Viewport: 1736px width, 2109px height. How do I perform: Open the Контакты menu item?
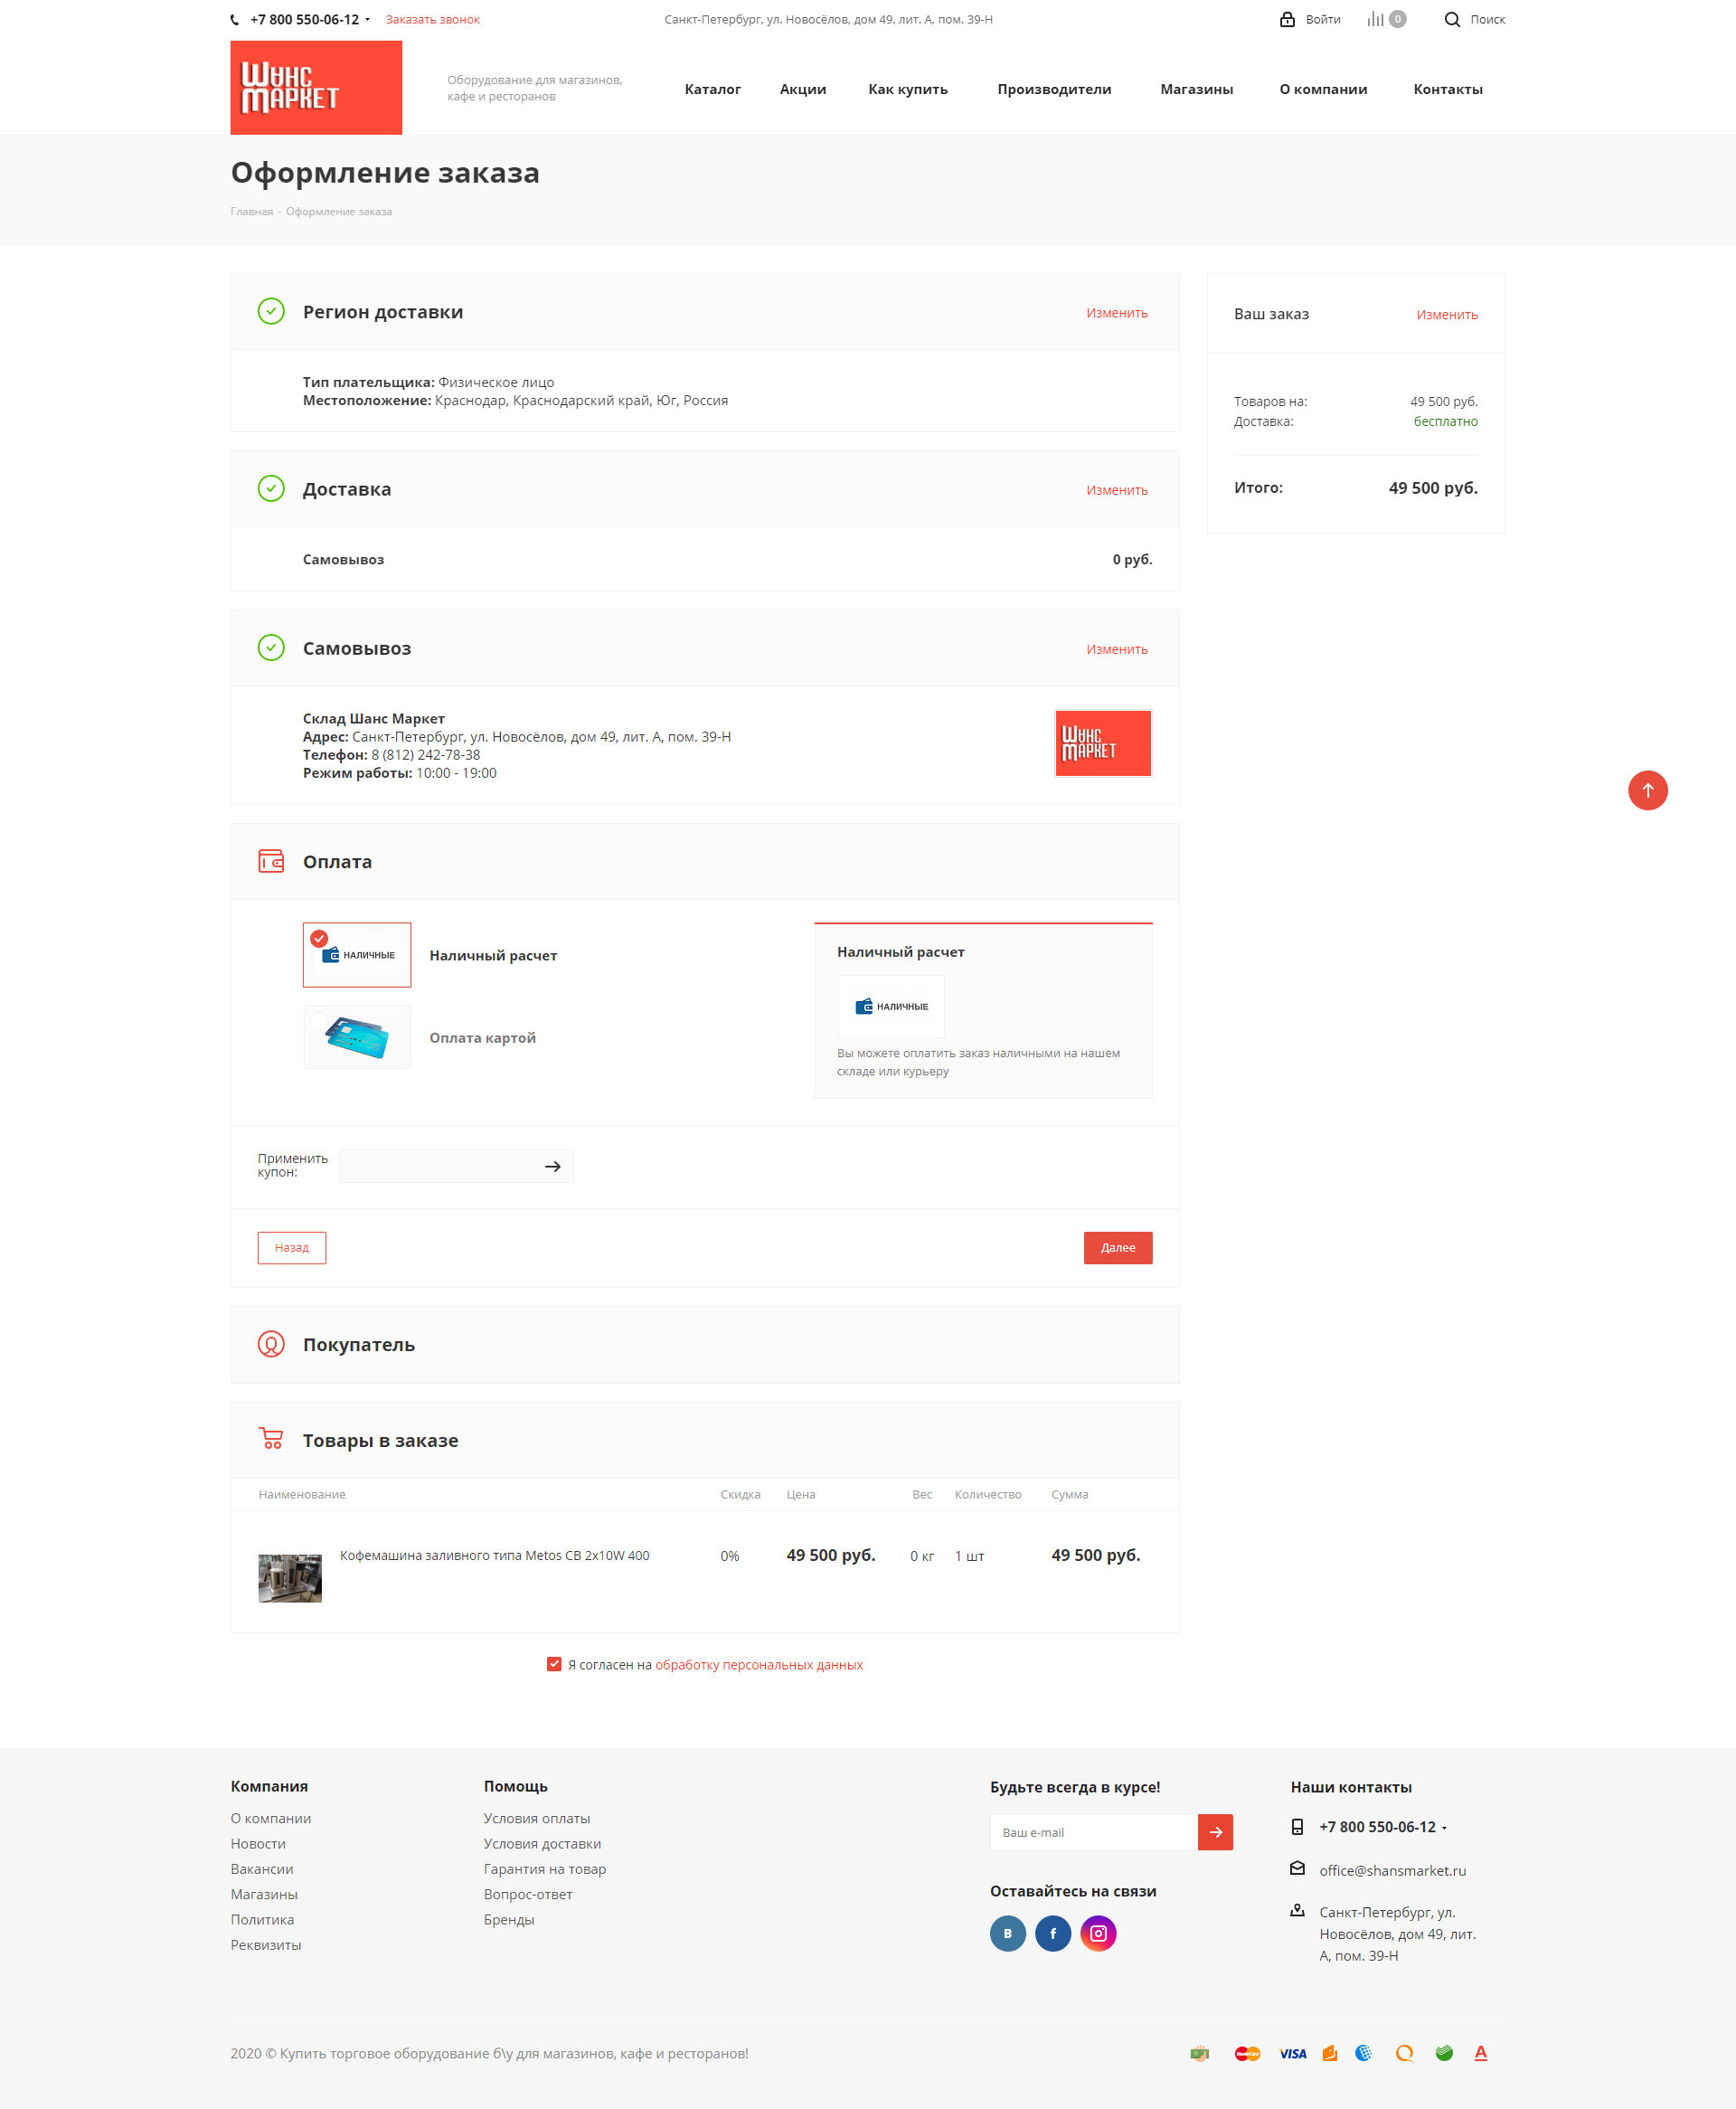tap(1448, 89)
